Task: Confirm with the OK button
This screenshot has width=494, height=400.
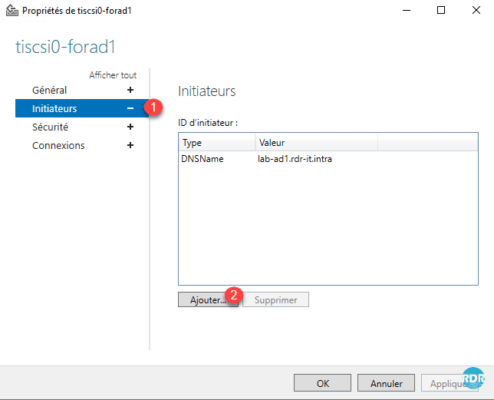Action: click(x=322, y=383)
